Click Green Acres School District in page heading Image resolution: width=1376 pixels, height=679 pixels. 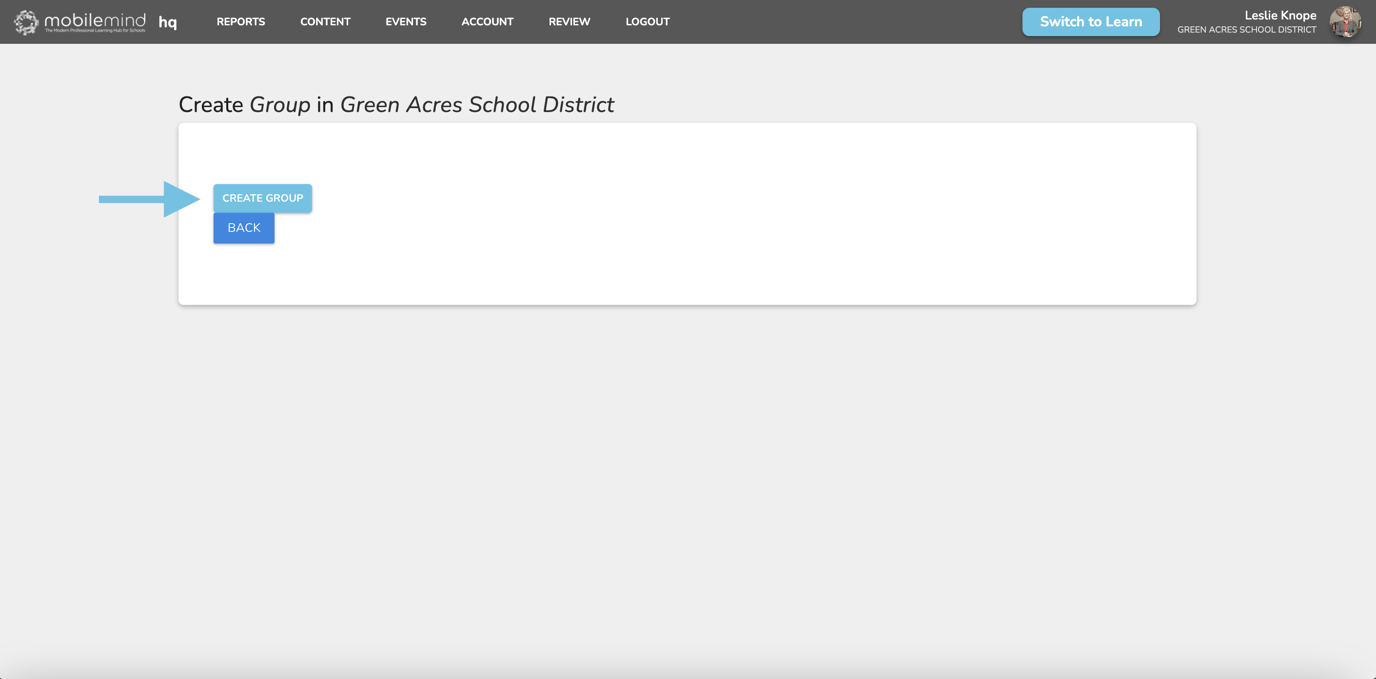pos(477,105)
